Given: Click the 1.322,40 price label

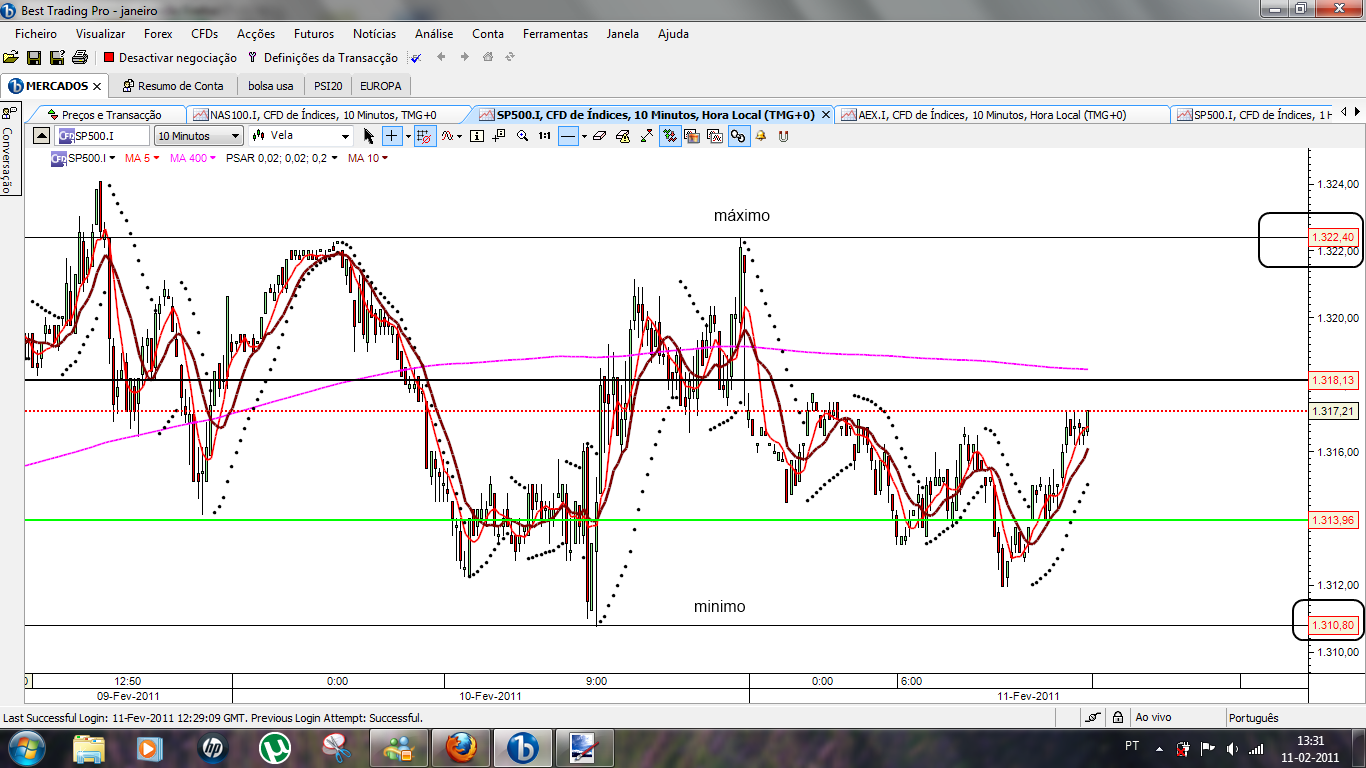Looking at the screenshot, I should pyautogui.click(x=1333, y=237).
